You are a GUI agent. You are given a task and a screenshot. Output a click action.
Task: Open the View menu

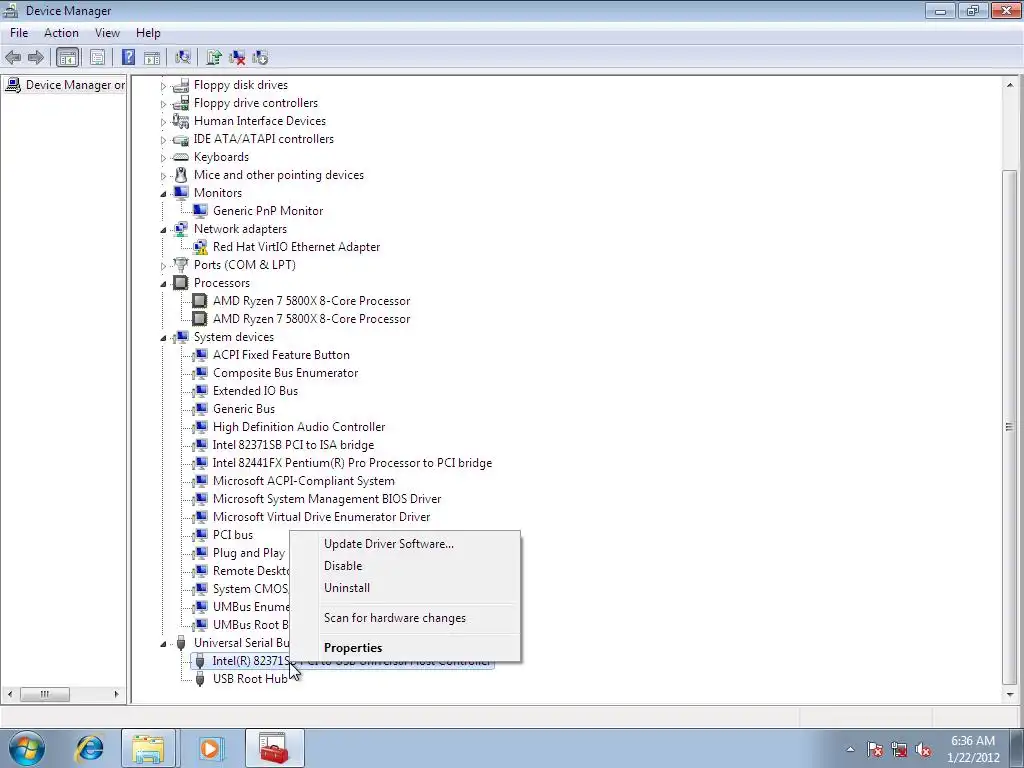107,33
